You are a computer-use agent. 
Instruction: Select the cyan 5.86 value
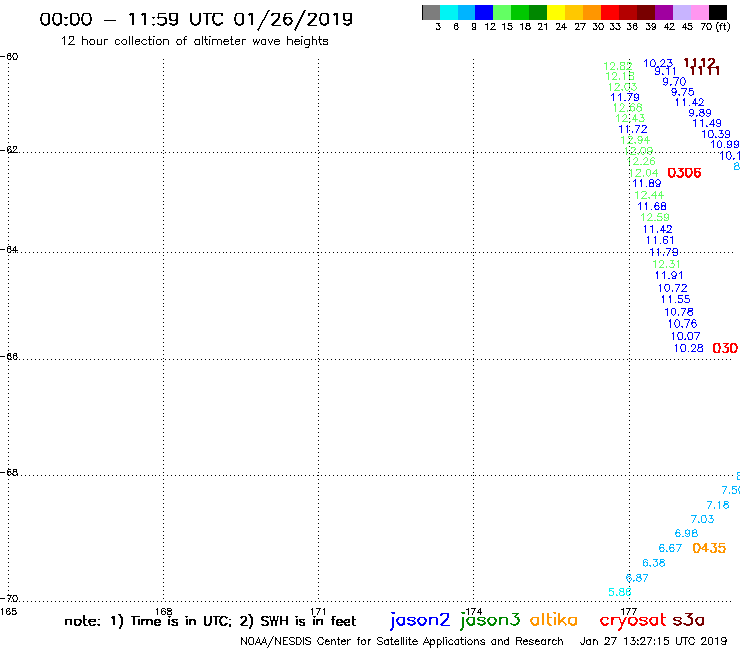click(x=620, y=592)
